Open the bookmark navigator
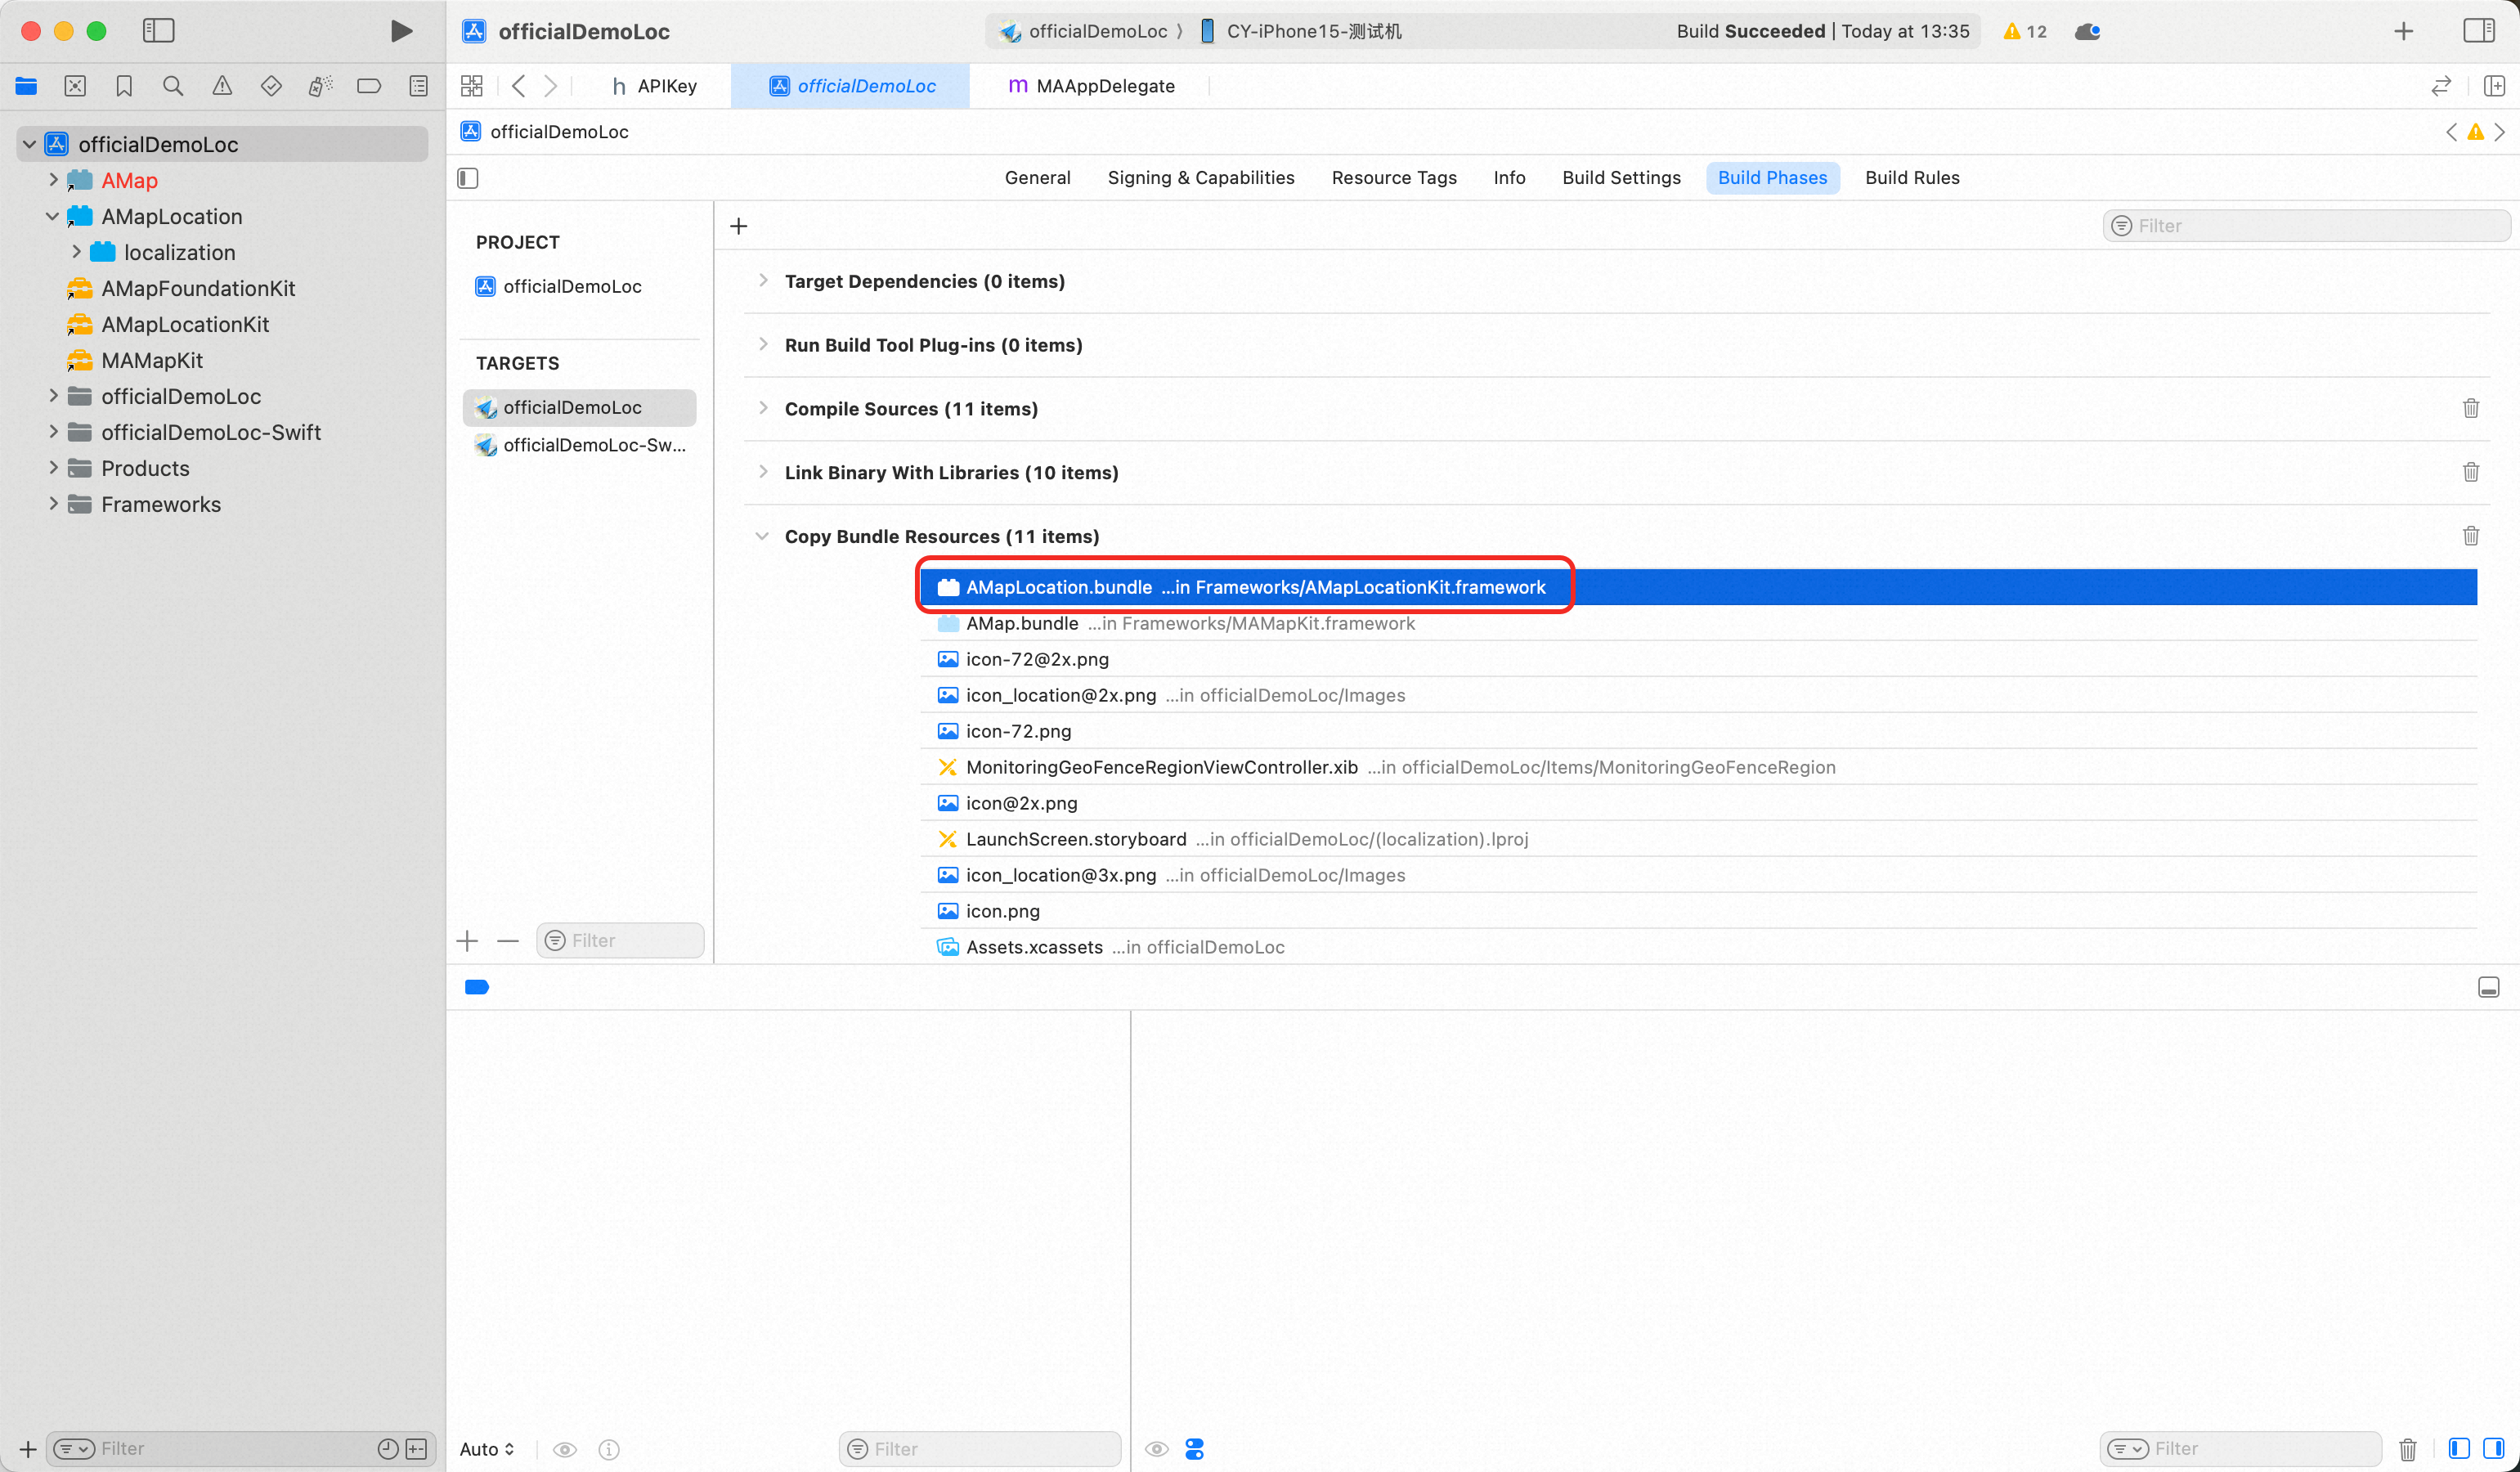 pos(124,86)
